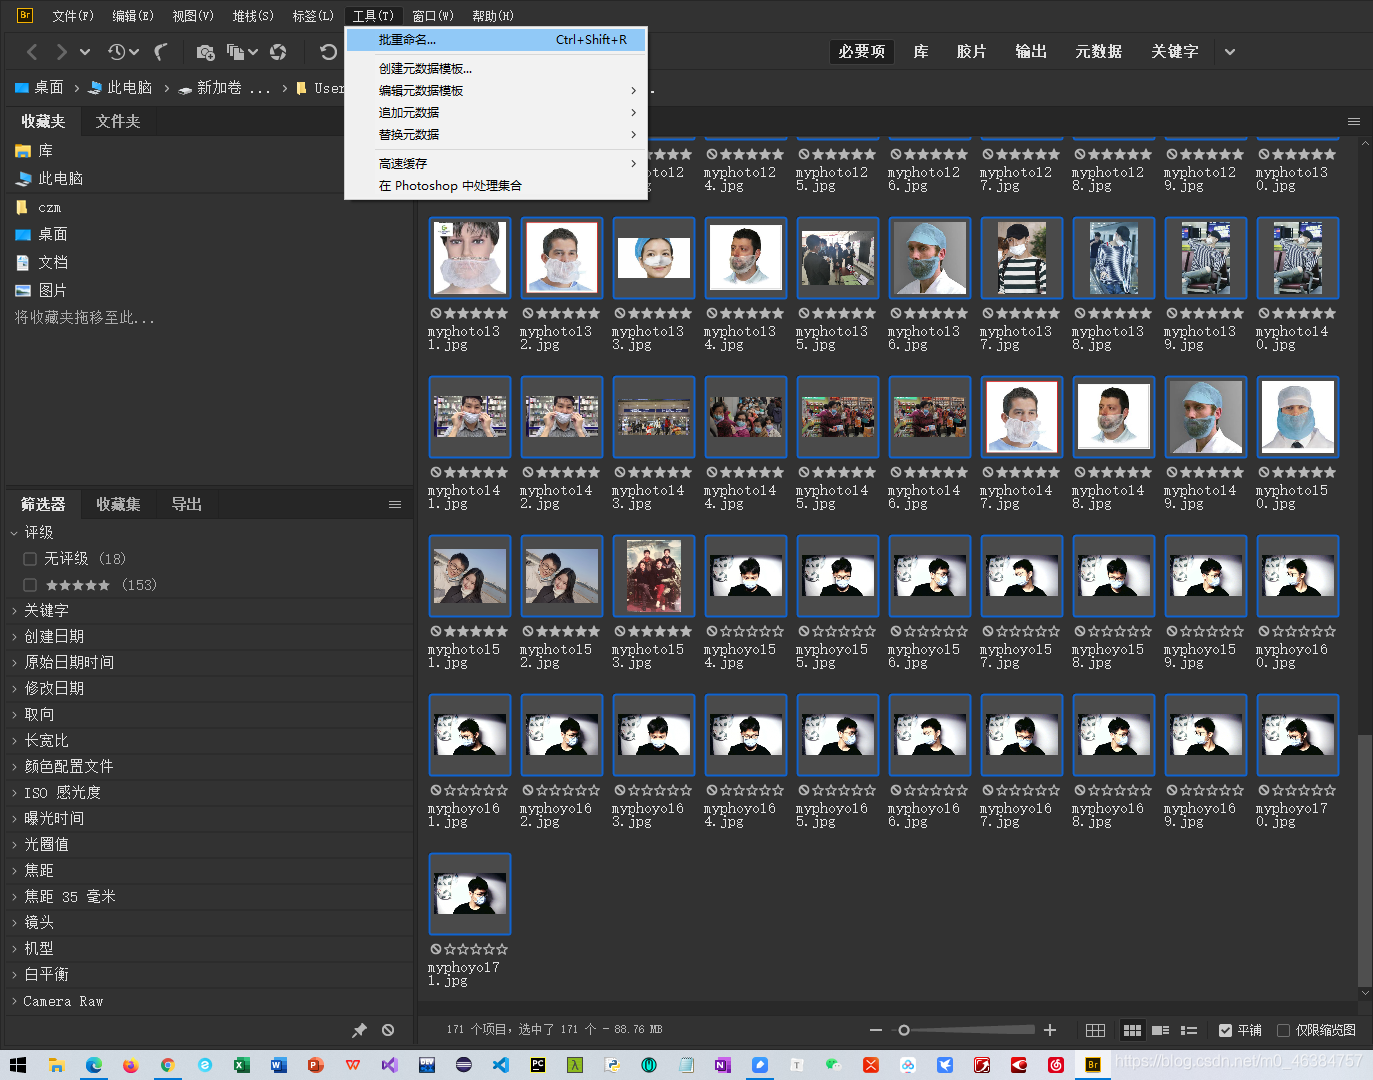Remove rating on myphoto131.jpg
The image size is (1373, 1080).
click(436, 313)
